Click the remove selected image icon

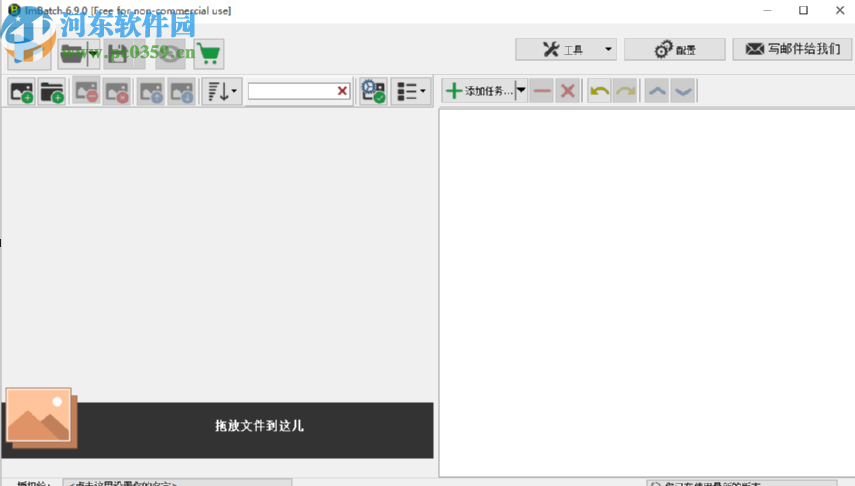click(x=86, y=92)
